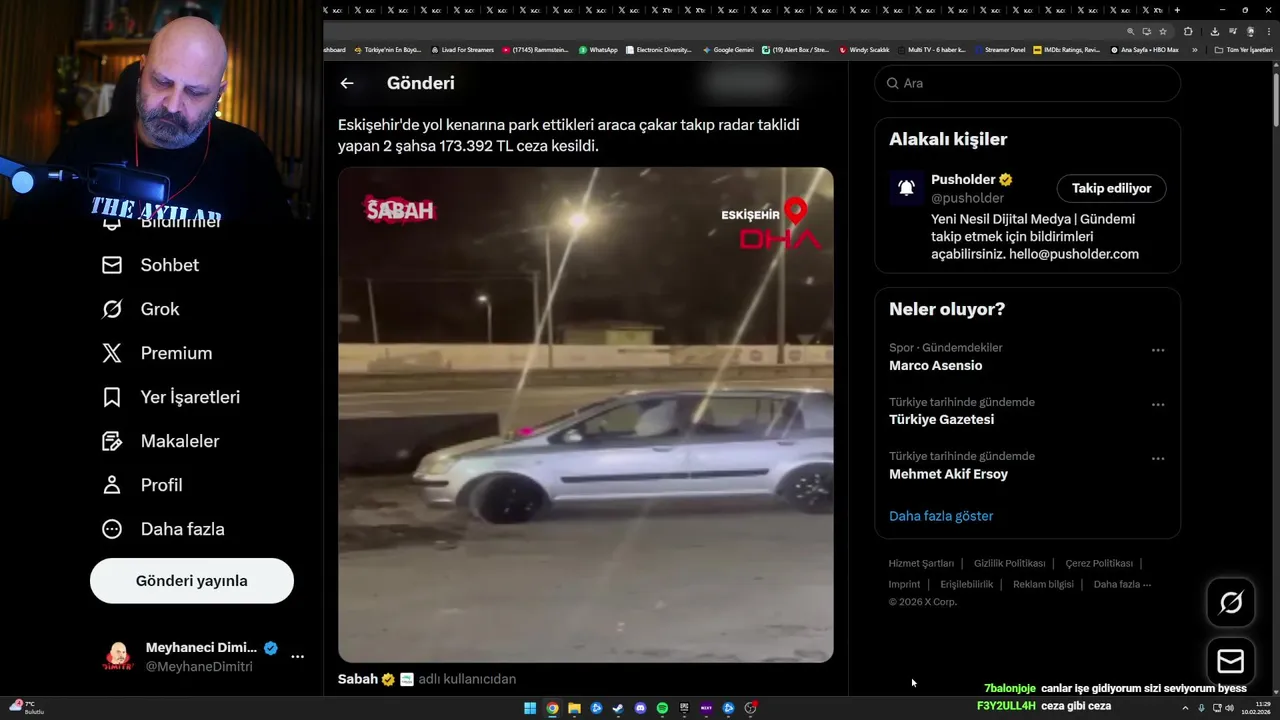Open the Grok icon in the sidebar
This screenshot has height=720, width=1280.
coord(112,309)
